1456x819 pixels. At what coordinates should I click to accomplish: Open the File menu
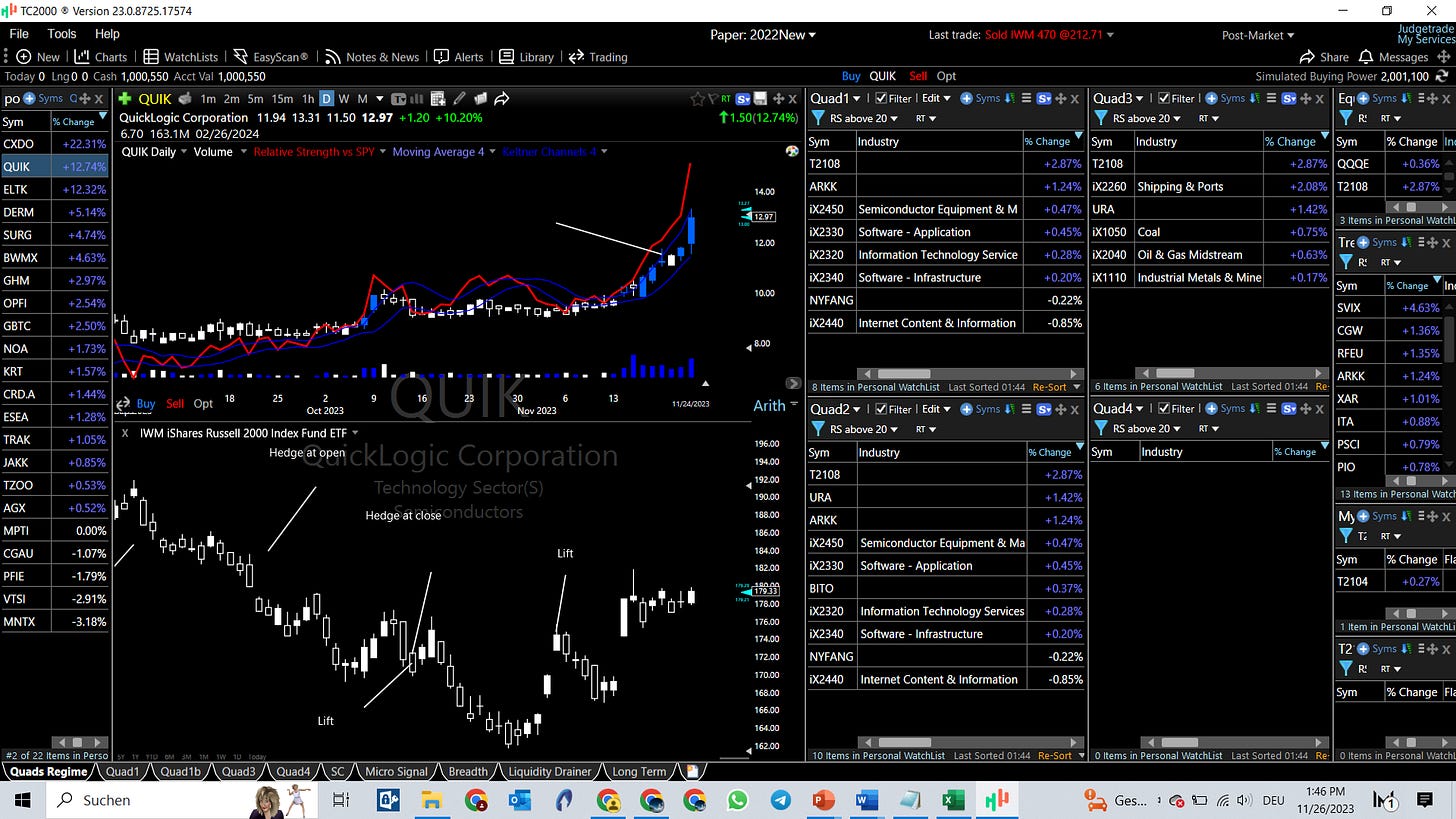(x=19, y=34)
